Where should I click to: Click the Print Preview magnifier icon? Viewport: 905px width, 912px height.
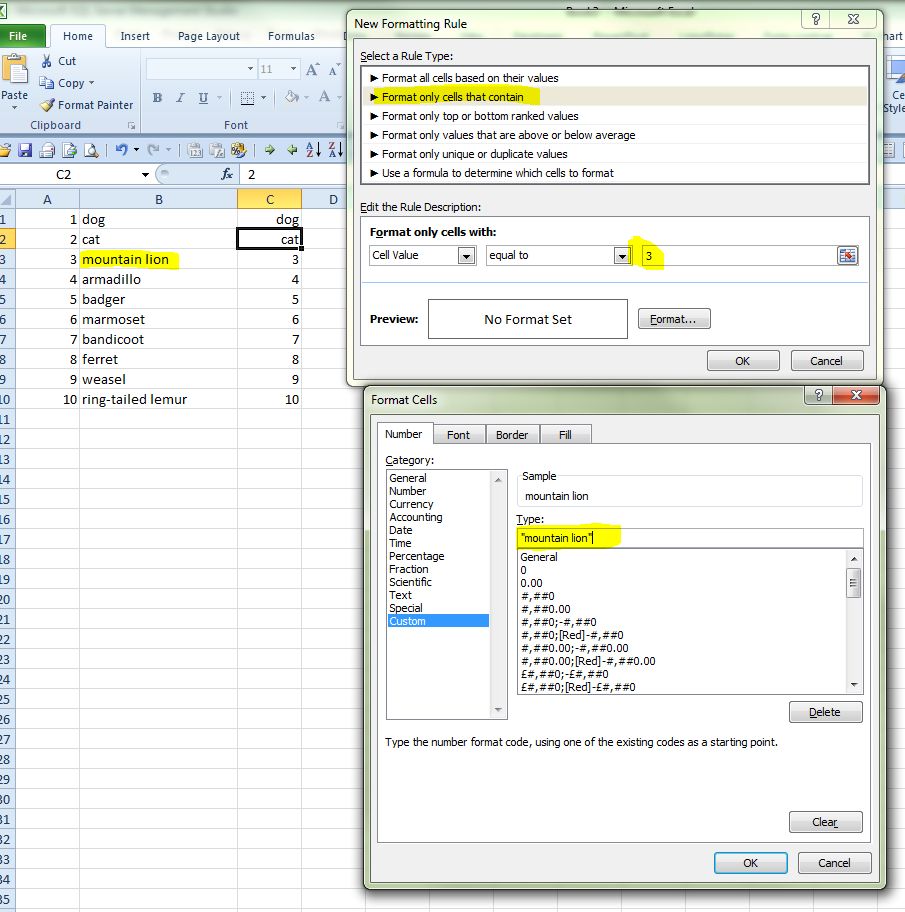pos(91,151)
